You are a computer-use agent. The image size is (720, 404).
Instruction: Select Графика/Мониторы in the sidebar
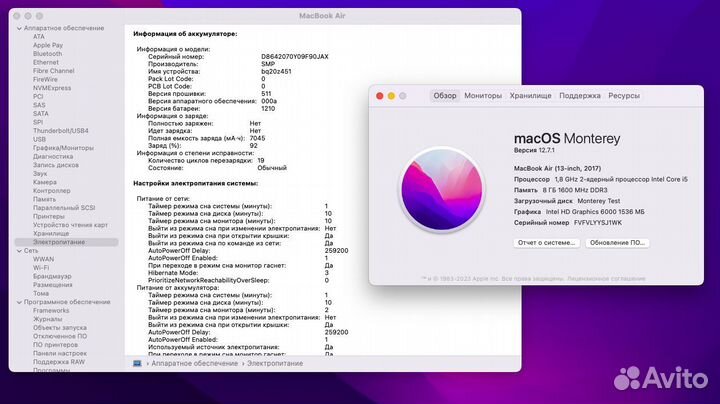tap(63, 148)
